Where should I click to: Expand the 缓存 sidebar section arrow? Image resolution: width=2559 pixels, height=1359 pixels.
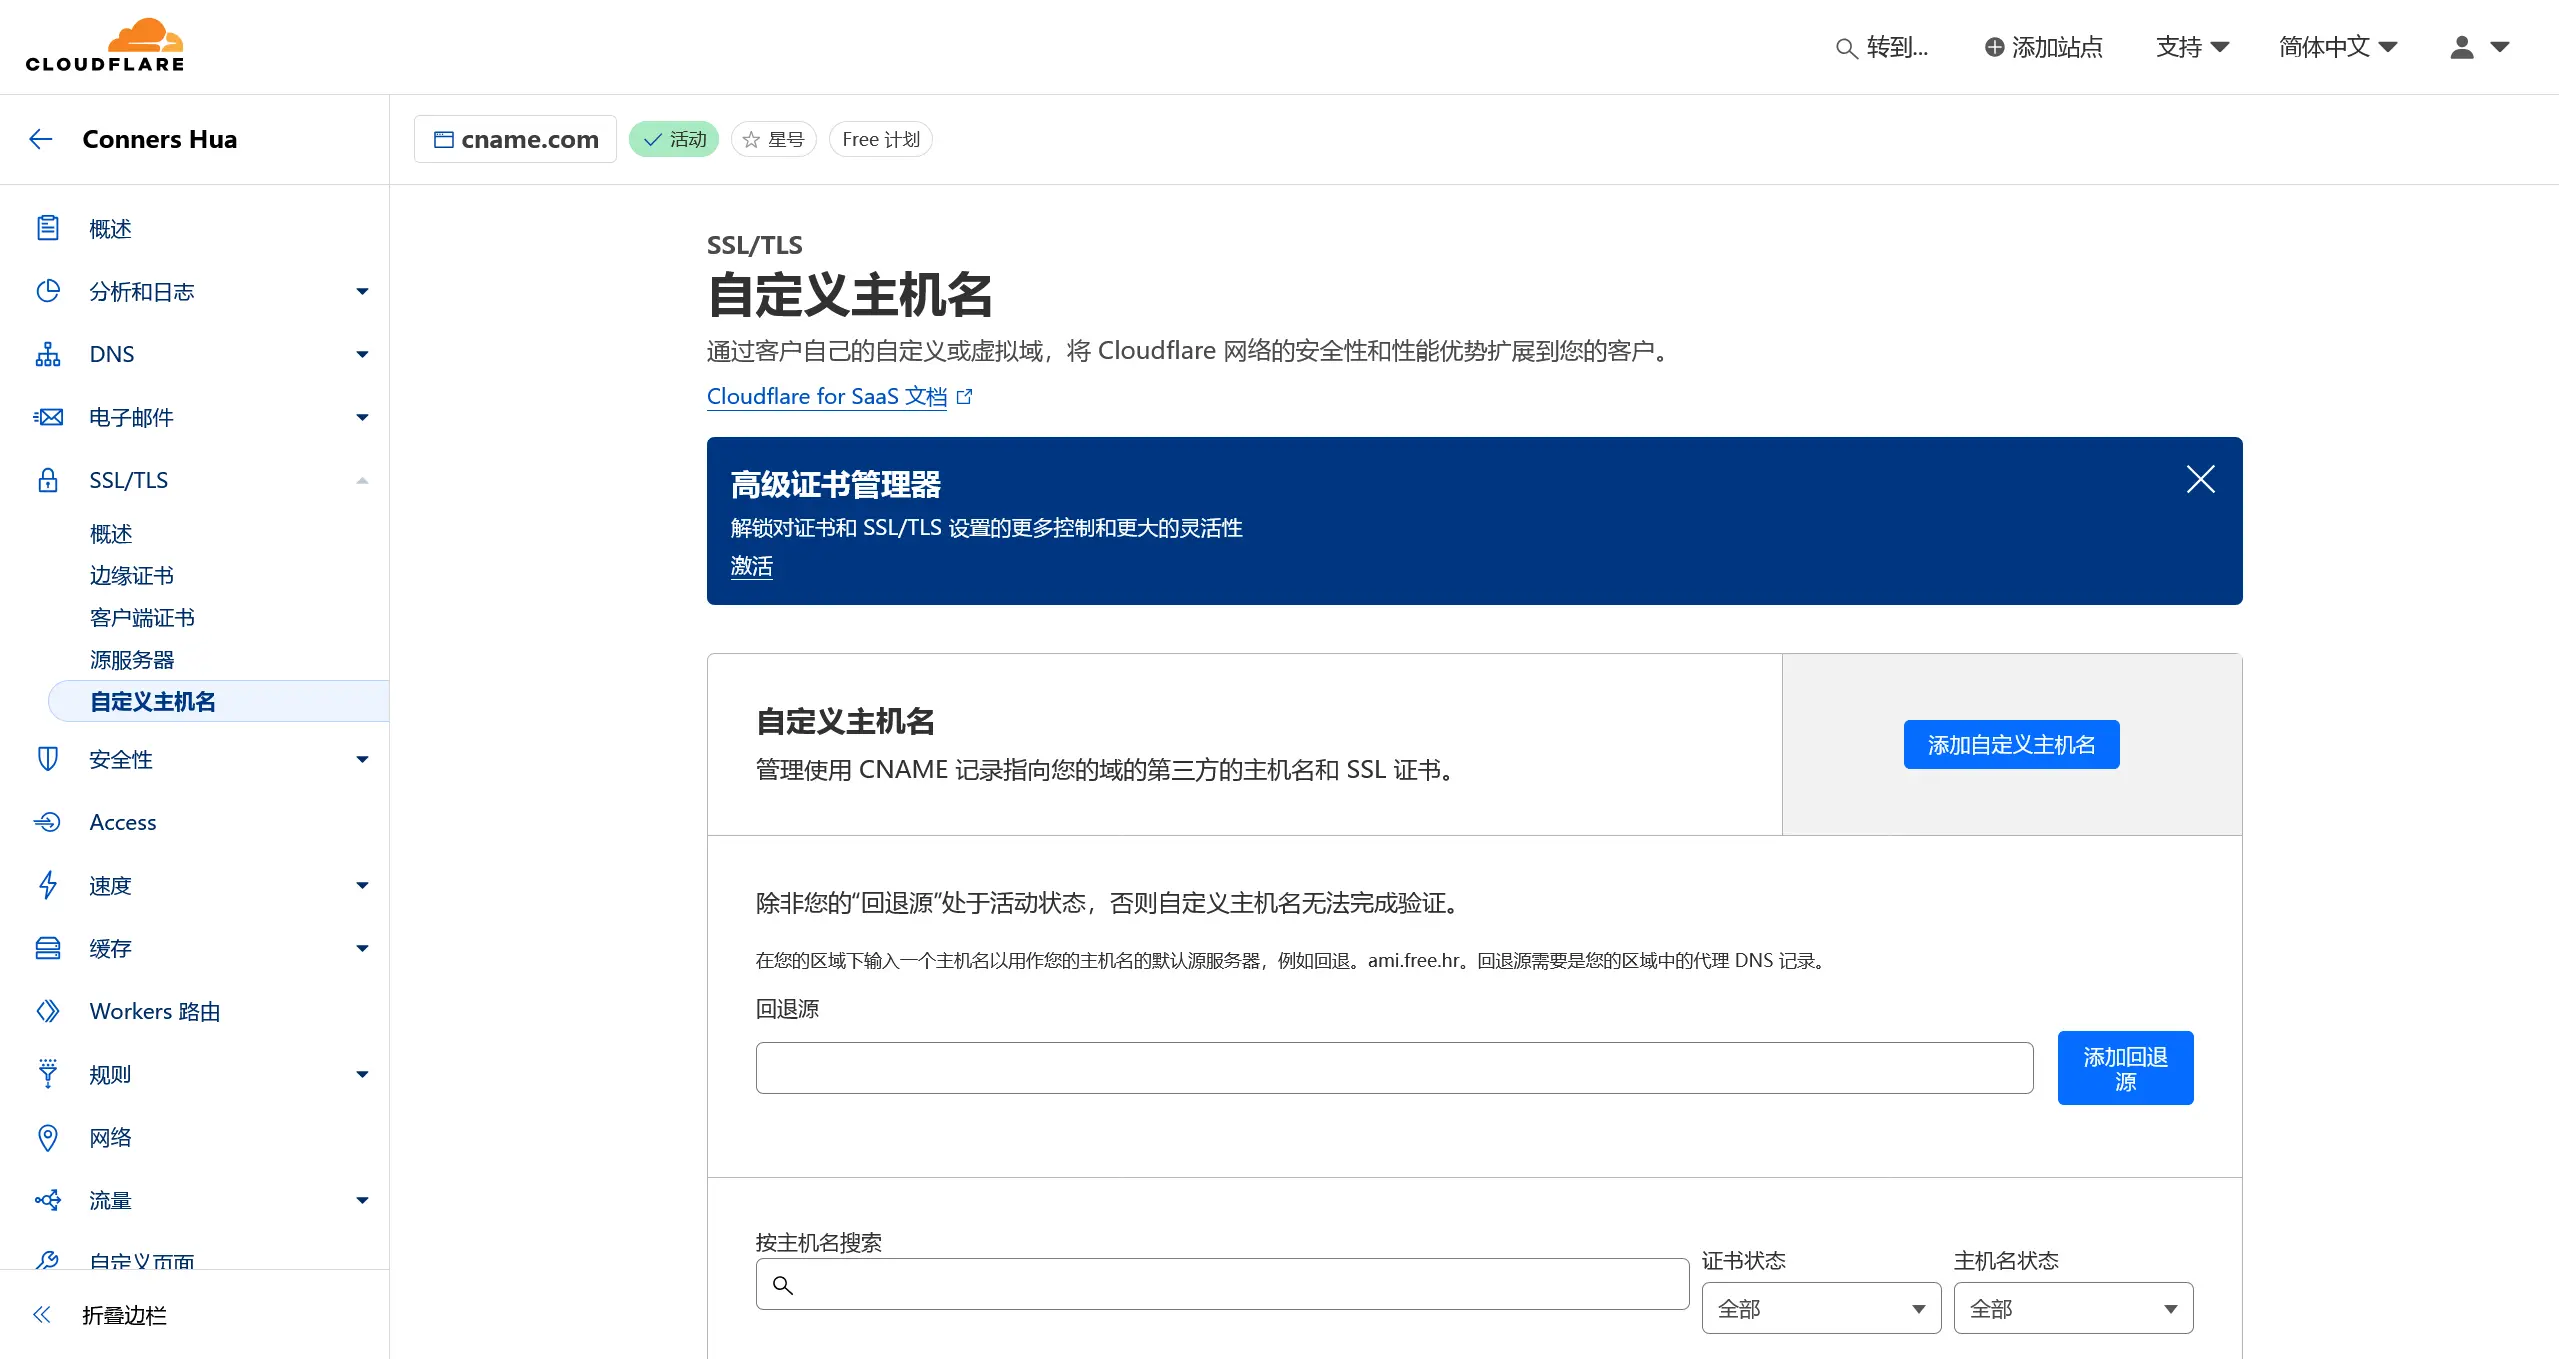click(x=362, y=948)
